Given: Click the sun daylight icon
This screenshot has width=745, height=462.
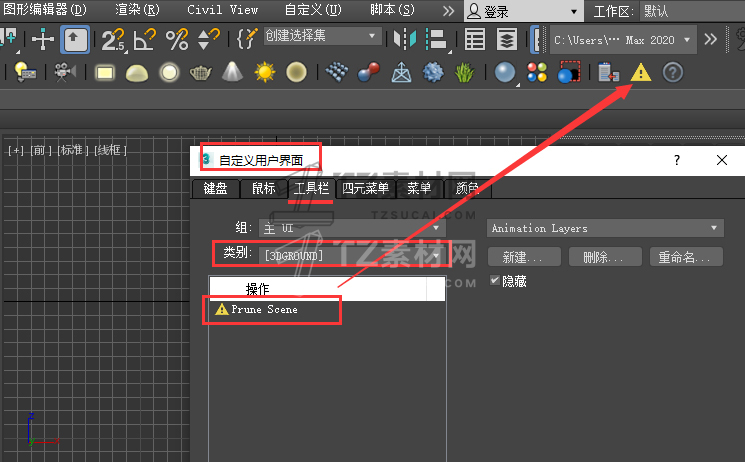Looking at the screenshot, I should pos(265,73).
